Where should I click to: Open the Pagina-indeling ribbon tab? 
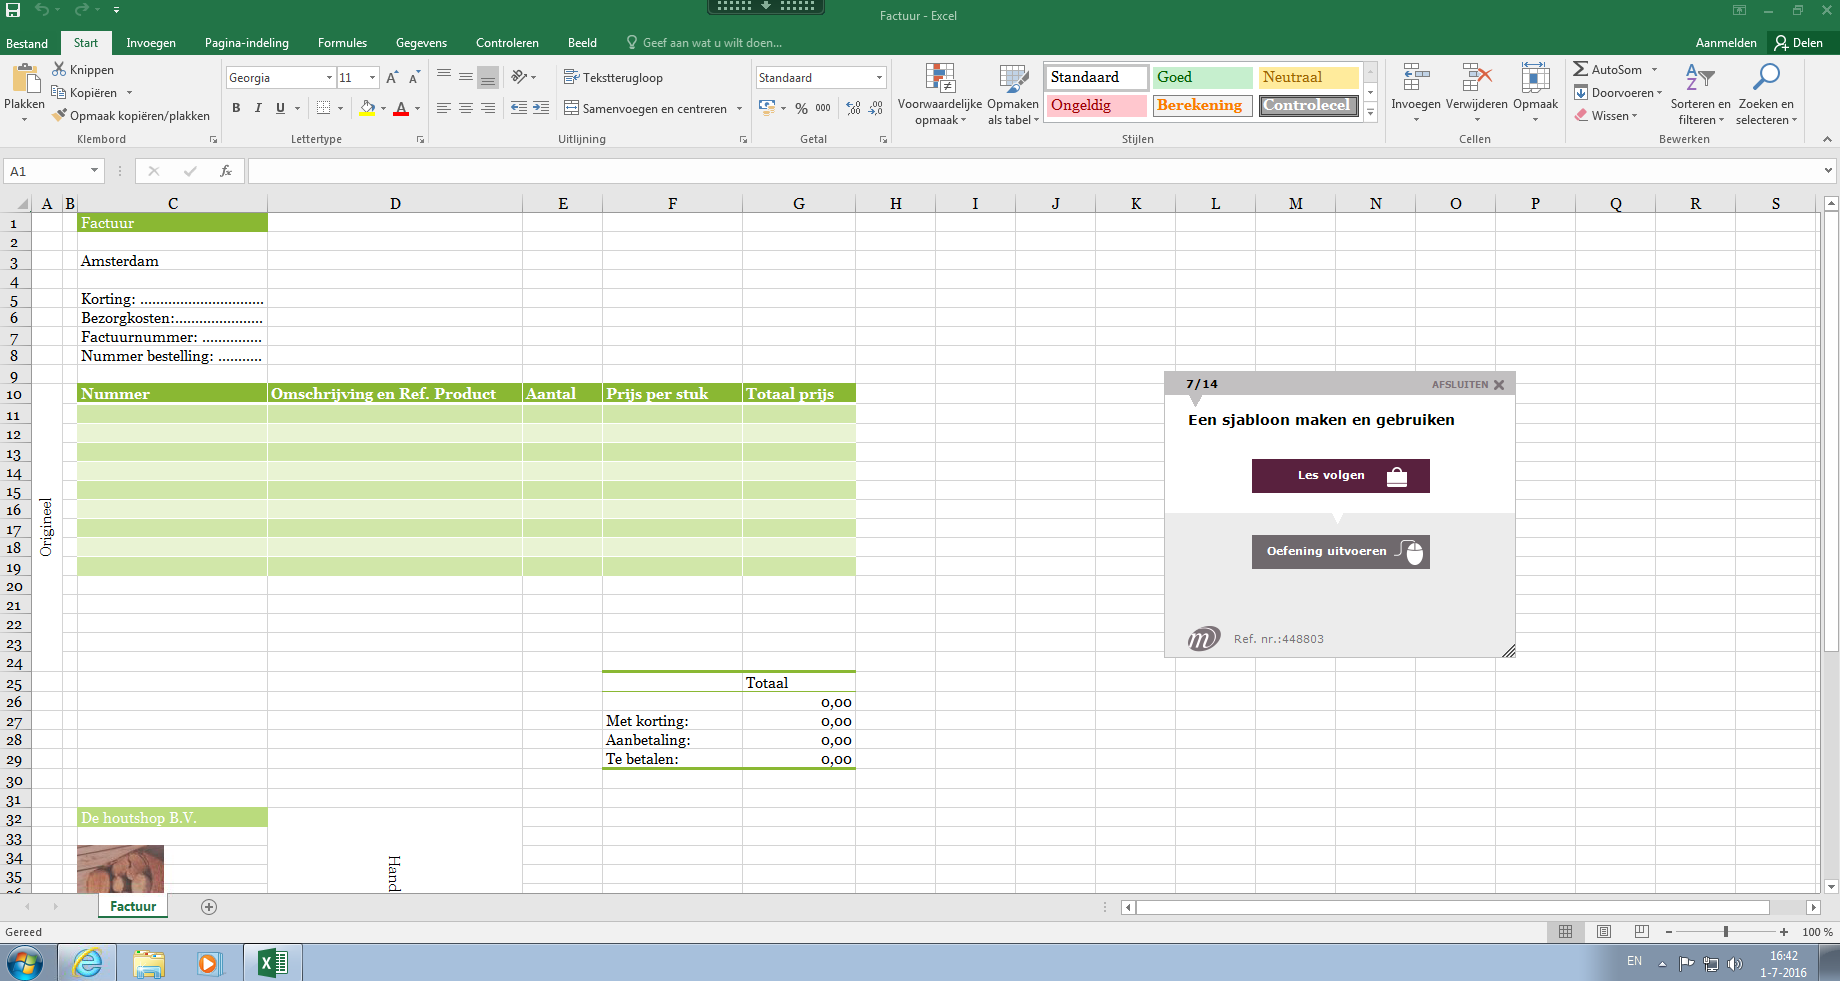pos(247,43)
